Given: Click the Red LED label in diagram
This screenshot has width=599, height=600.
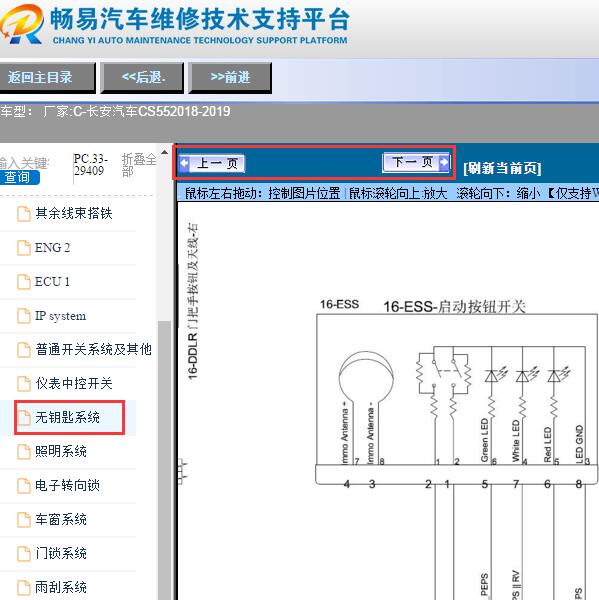Looking at the screenshot, I should click(x=547, y=445).
